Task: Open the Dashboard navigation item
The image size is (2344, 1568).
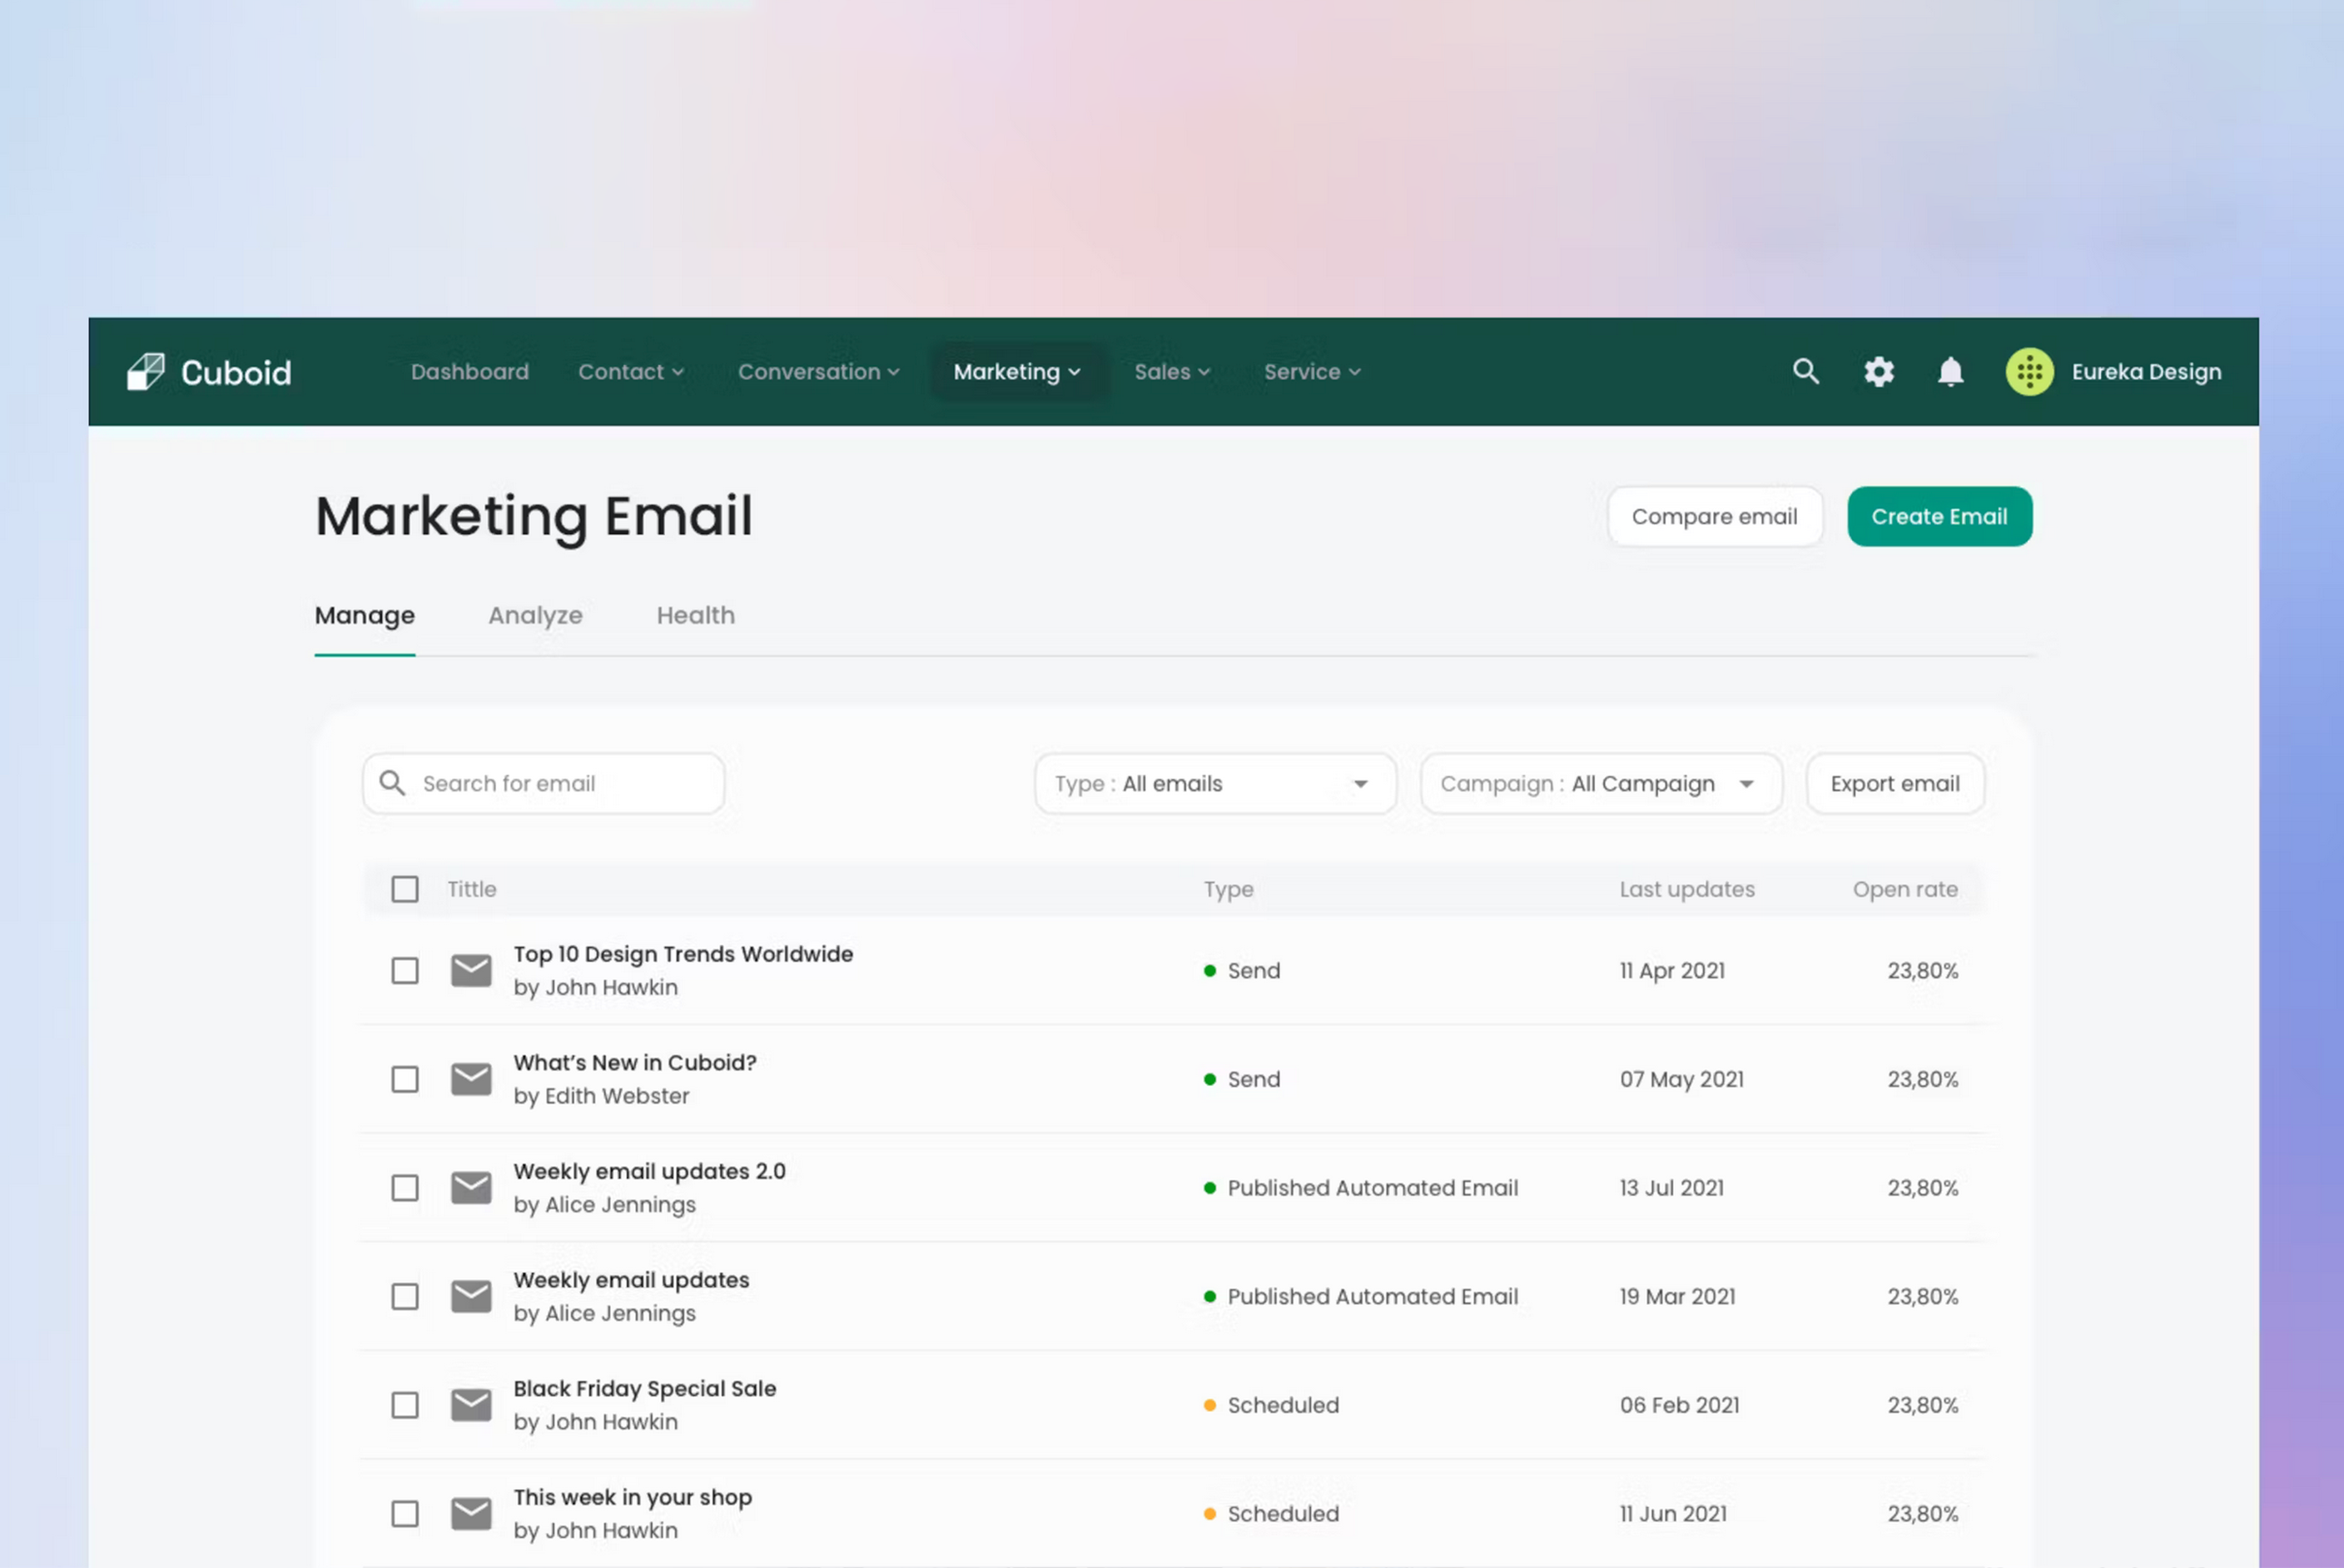Action: 470,372
